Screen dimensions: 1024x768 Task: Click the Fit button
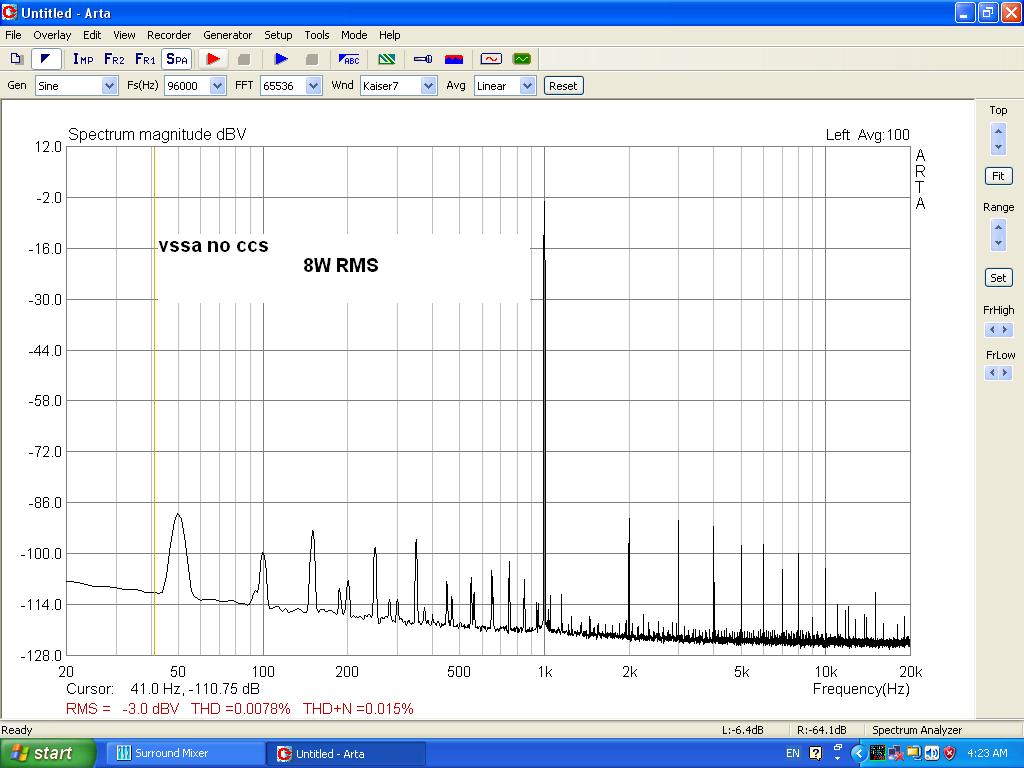[x=998, y=176]
